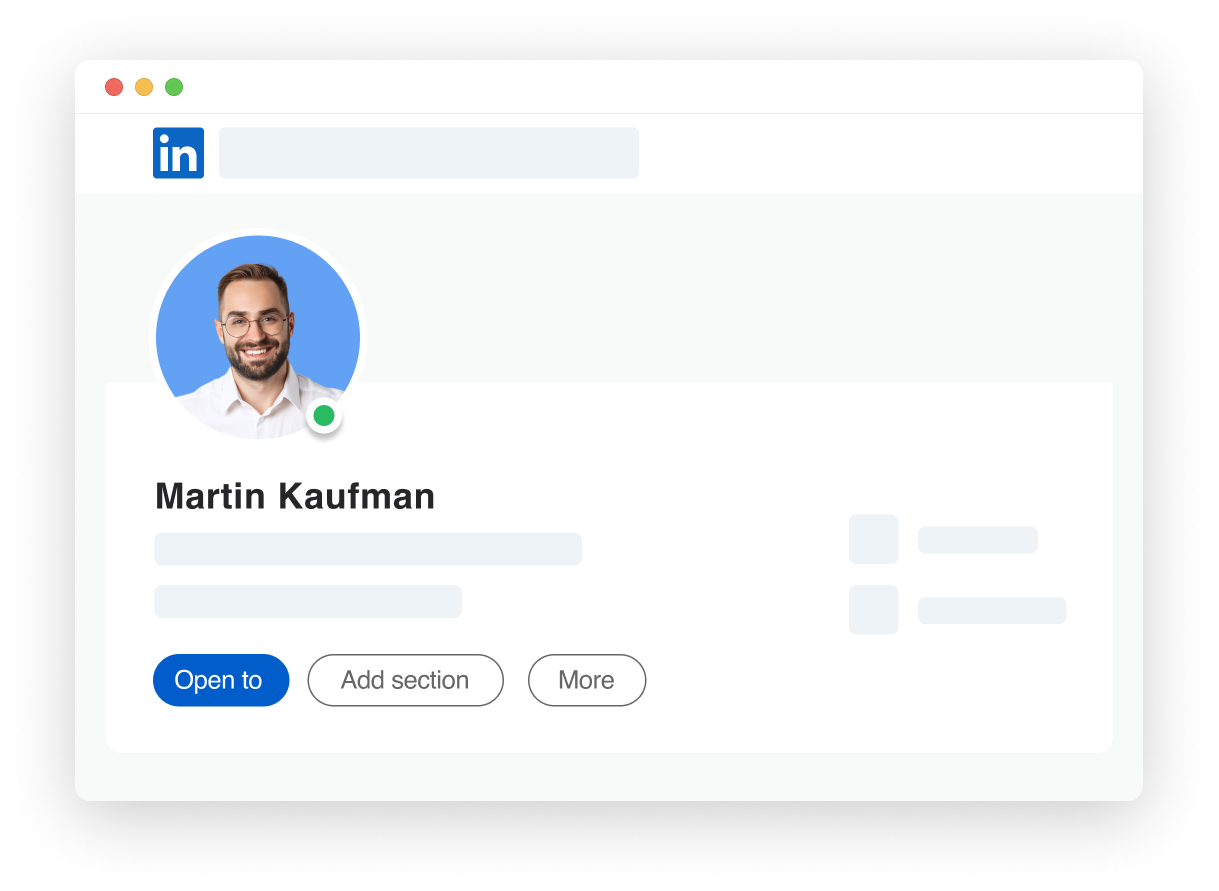Viewport: 1219px width, 891px height.
Task: Click the red window close button
Action: coord(114,87)
